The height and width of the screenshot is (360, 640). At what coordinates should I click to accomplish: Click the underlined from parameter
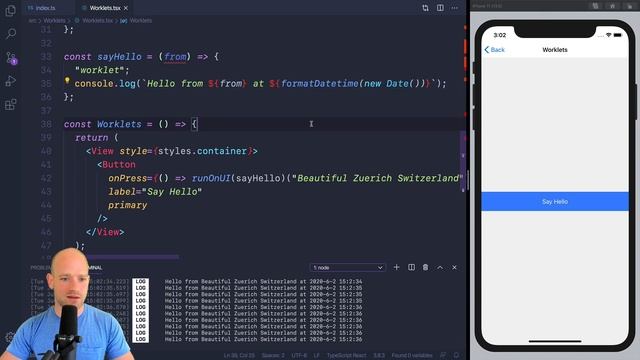pos(175,57)
